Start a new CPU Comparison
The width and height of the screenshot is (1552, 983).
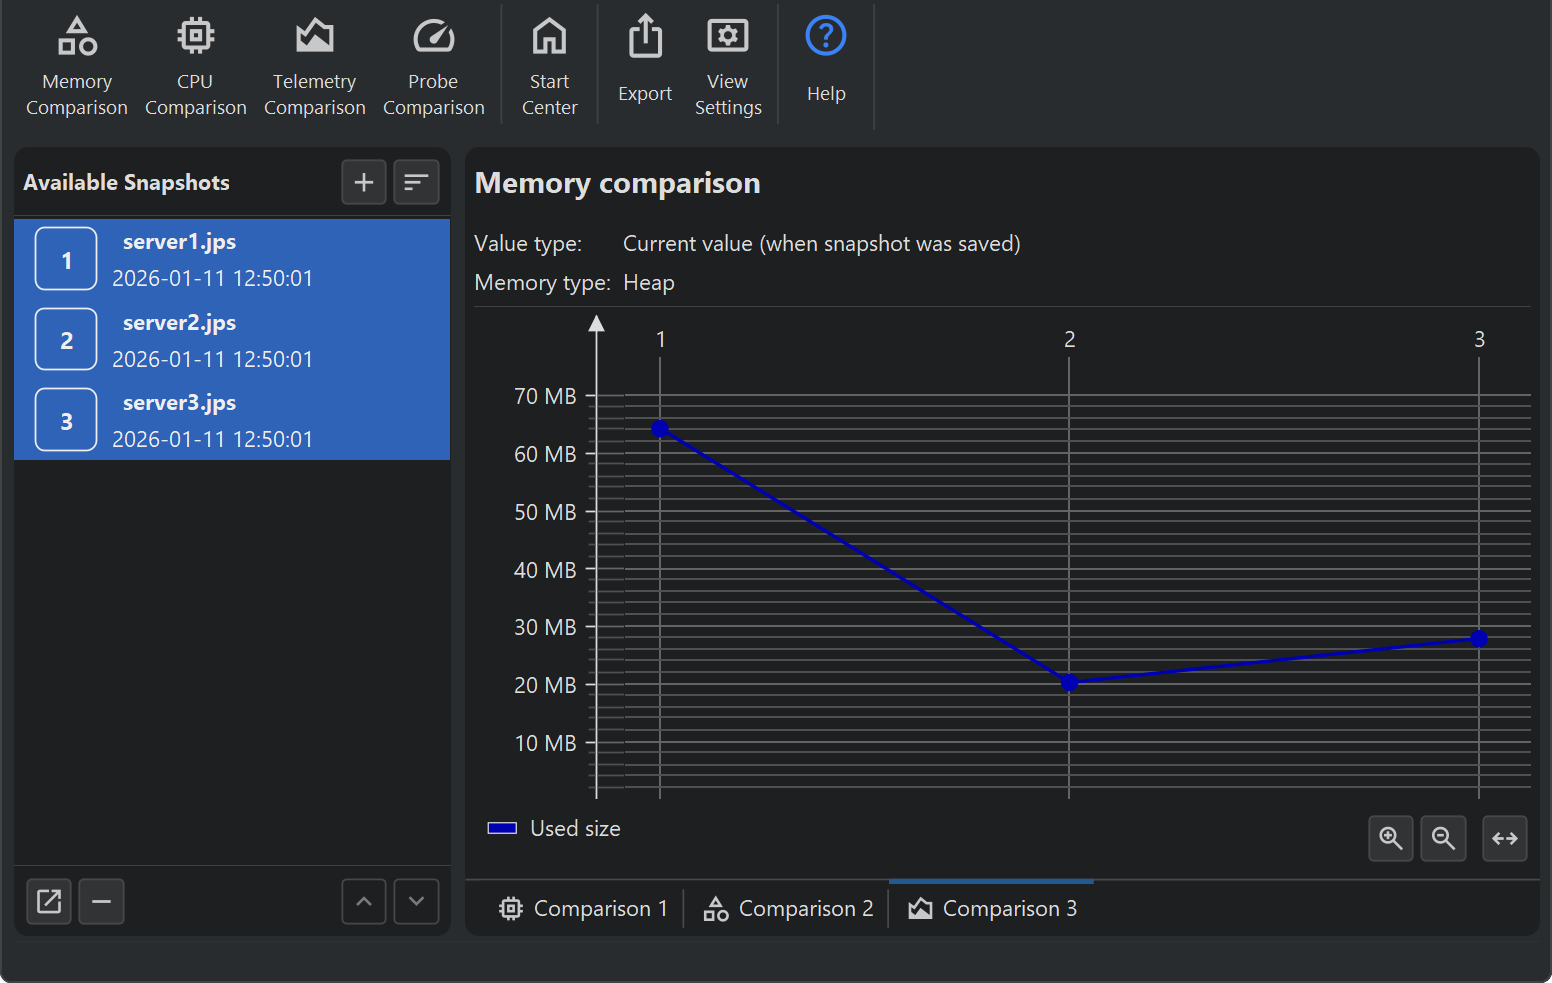(x=195, y=66)
